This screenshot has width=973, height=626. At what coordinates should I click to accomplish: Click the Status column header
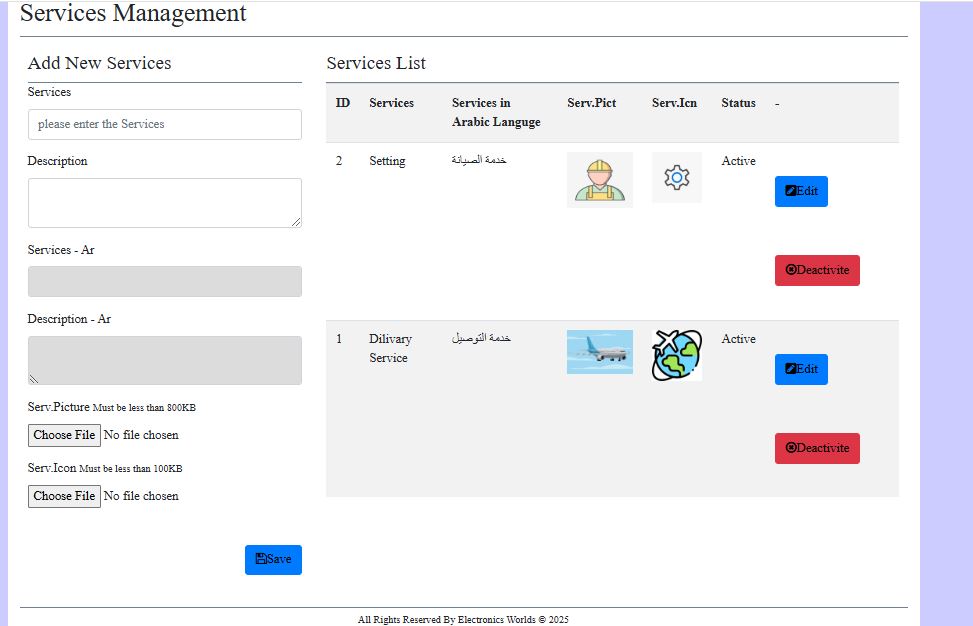coord(738,103)
